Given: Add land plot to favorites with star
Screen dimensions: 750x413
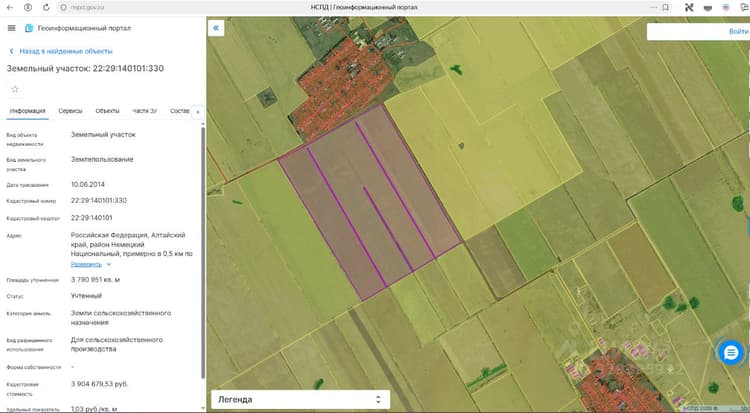Looking at the screenshot, I should click(x=15, y=89).
